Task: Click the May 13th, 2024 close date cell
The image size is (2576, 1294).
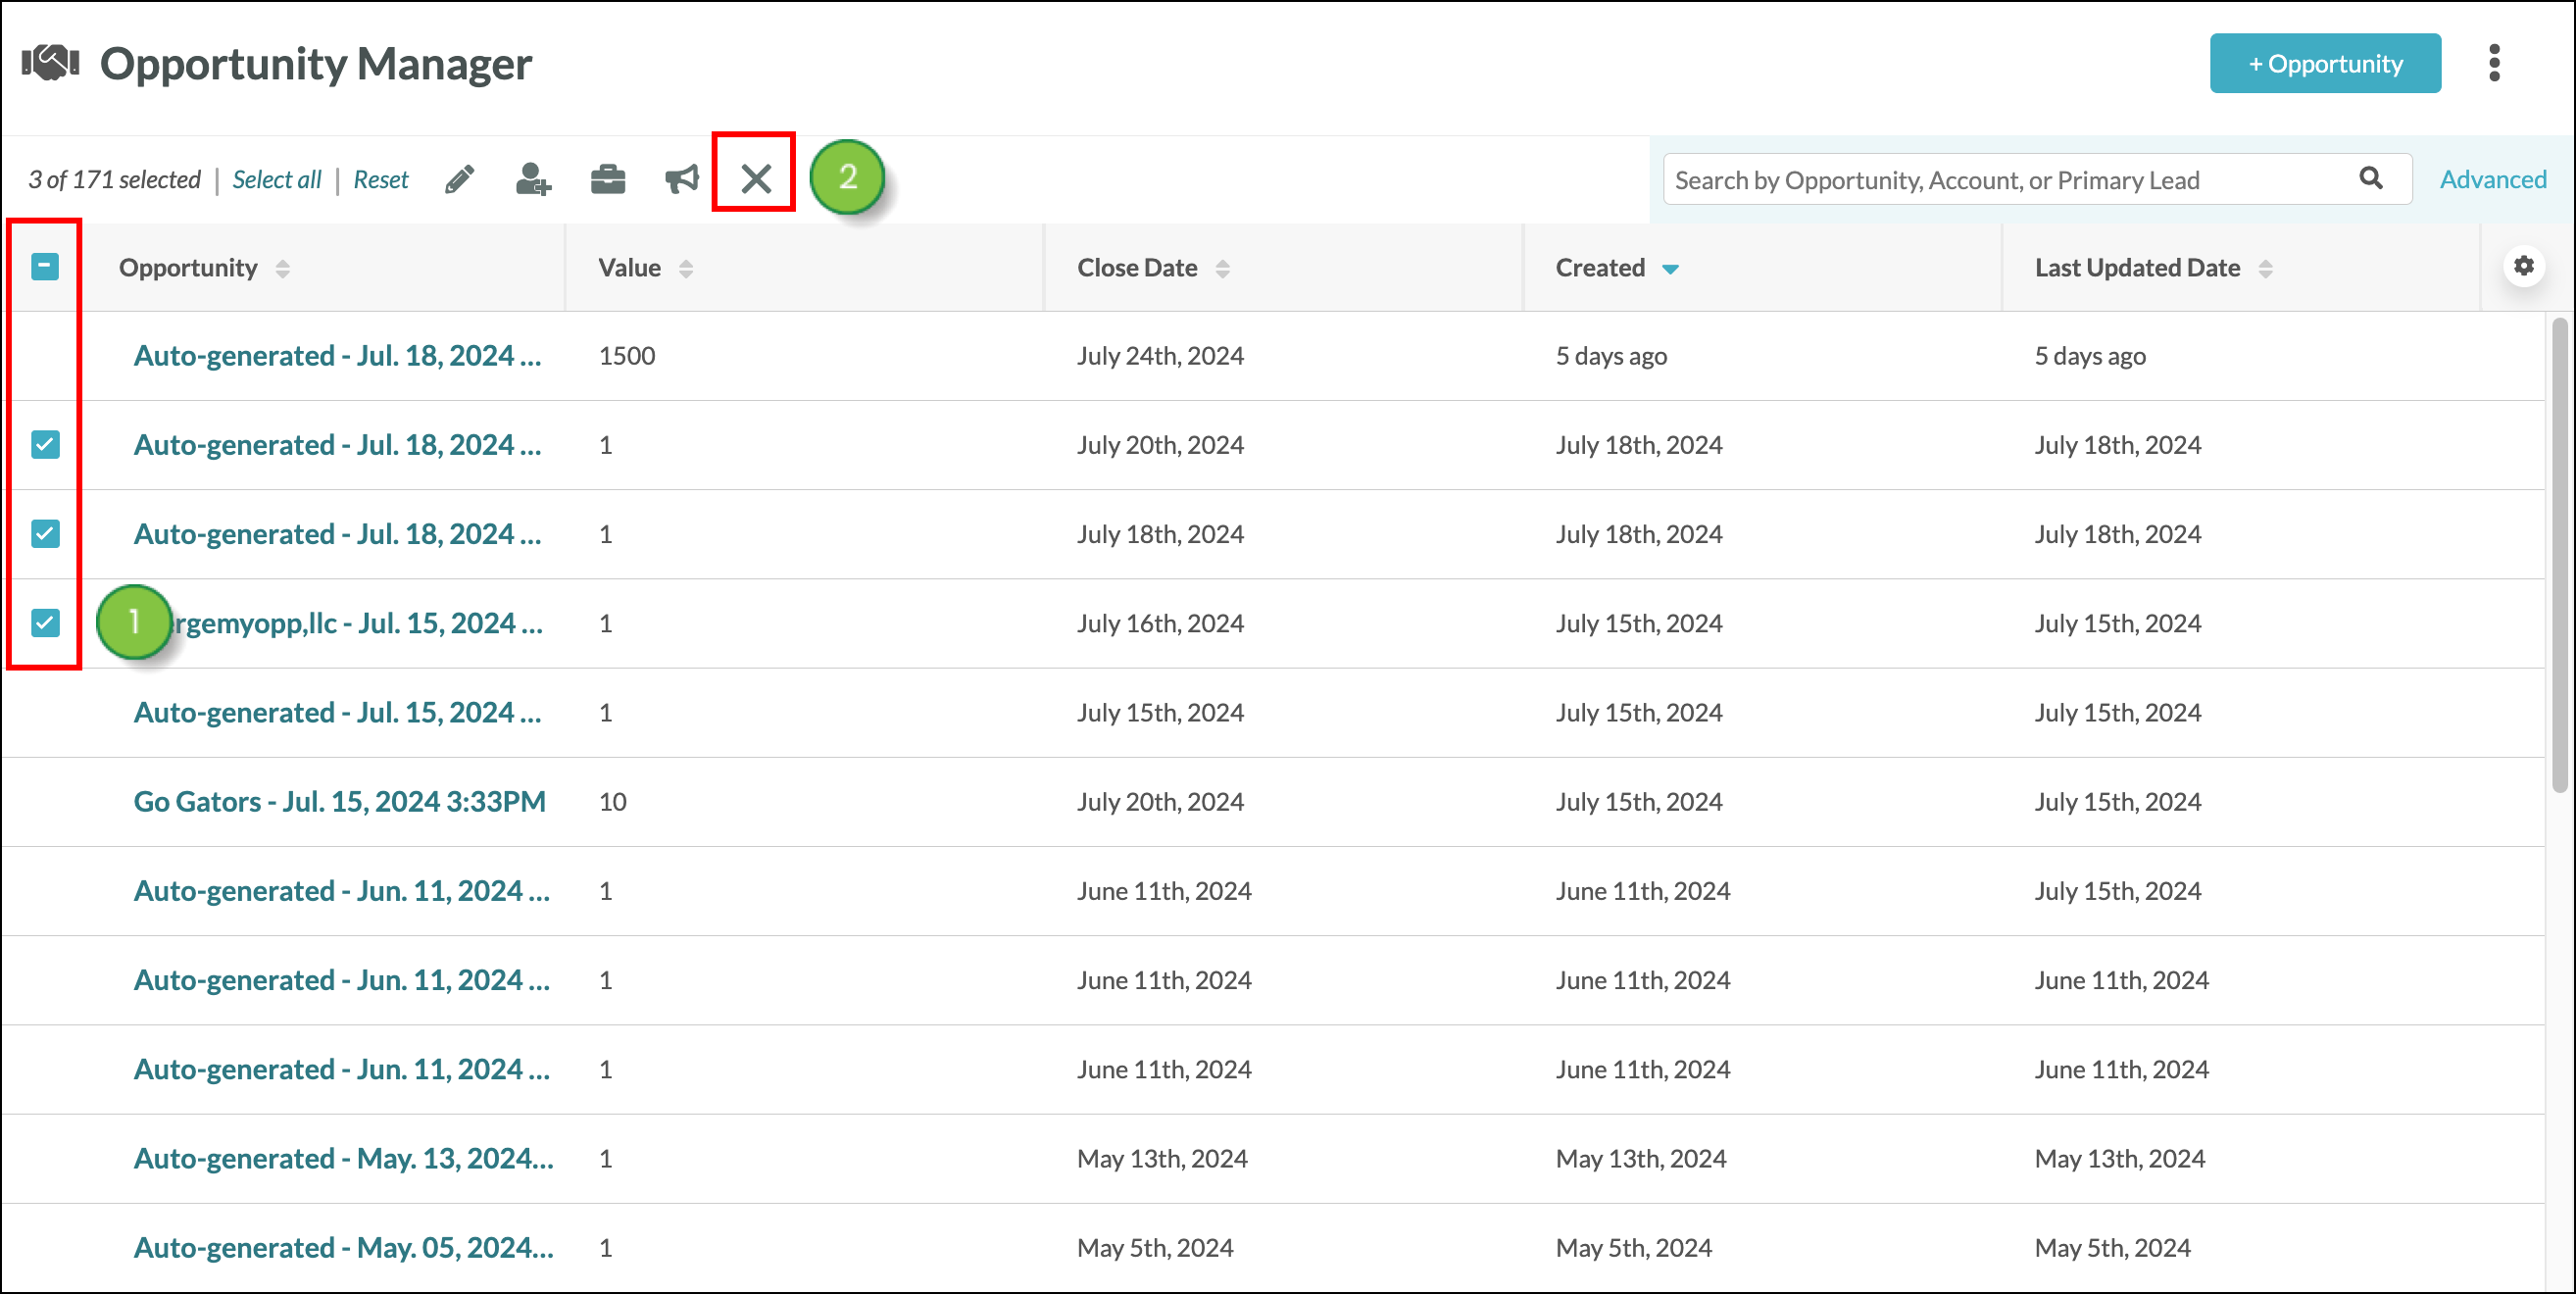Action: 1162,1159
